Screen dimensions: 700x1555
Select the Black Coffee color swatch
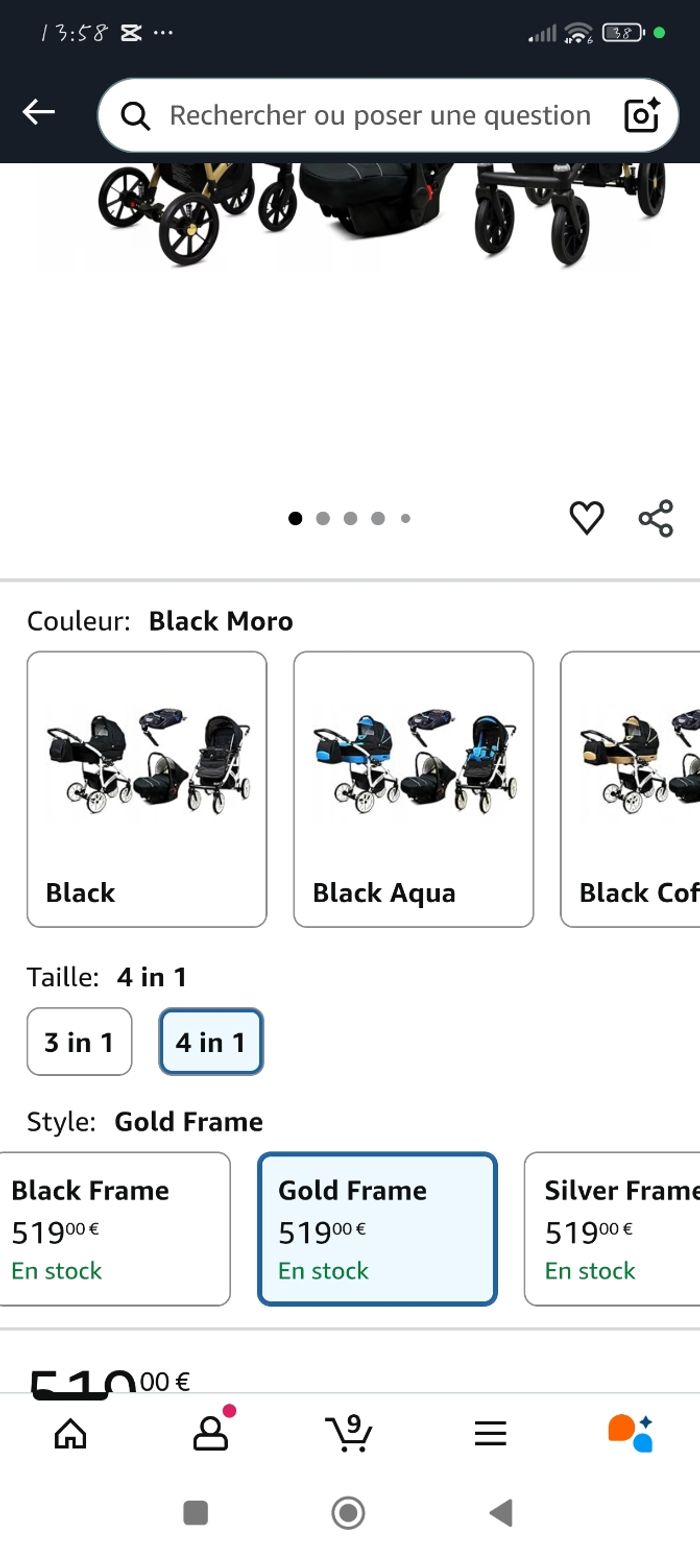tap(630, 789)
